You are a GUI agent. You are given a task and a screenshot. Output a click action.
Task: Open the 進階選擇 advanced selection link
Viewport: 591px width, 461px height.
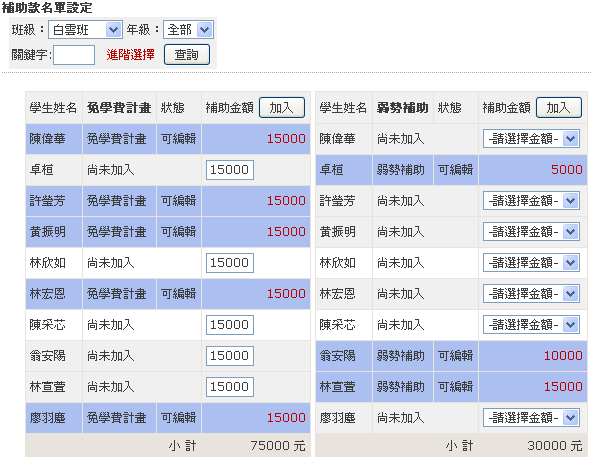coord(130,55)
